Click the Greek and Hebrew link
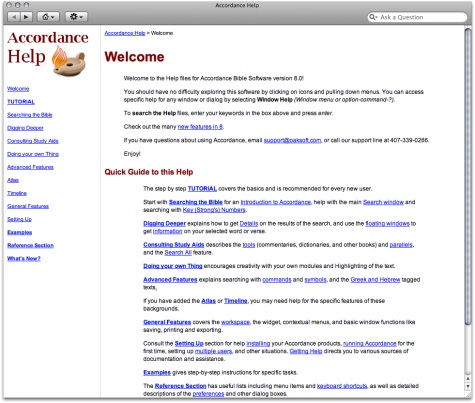 375,280
